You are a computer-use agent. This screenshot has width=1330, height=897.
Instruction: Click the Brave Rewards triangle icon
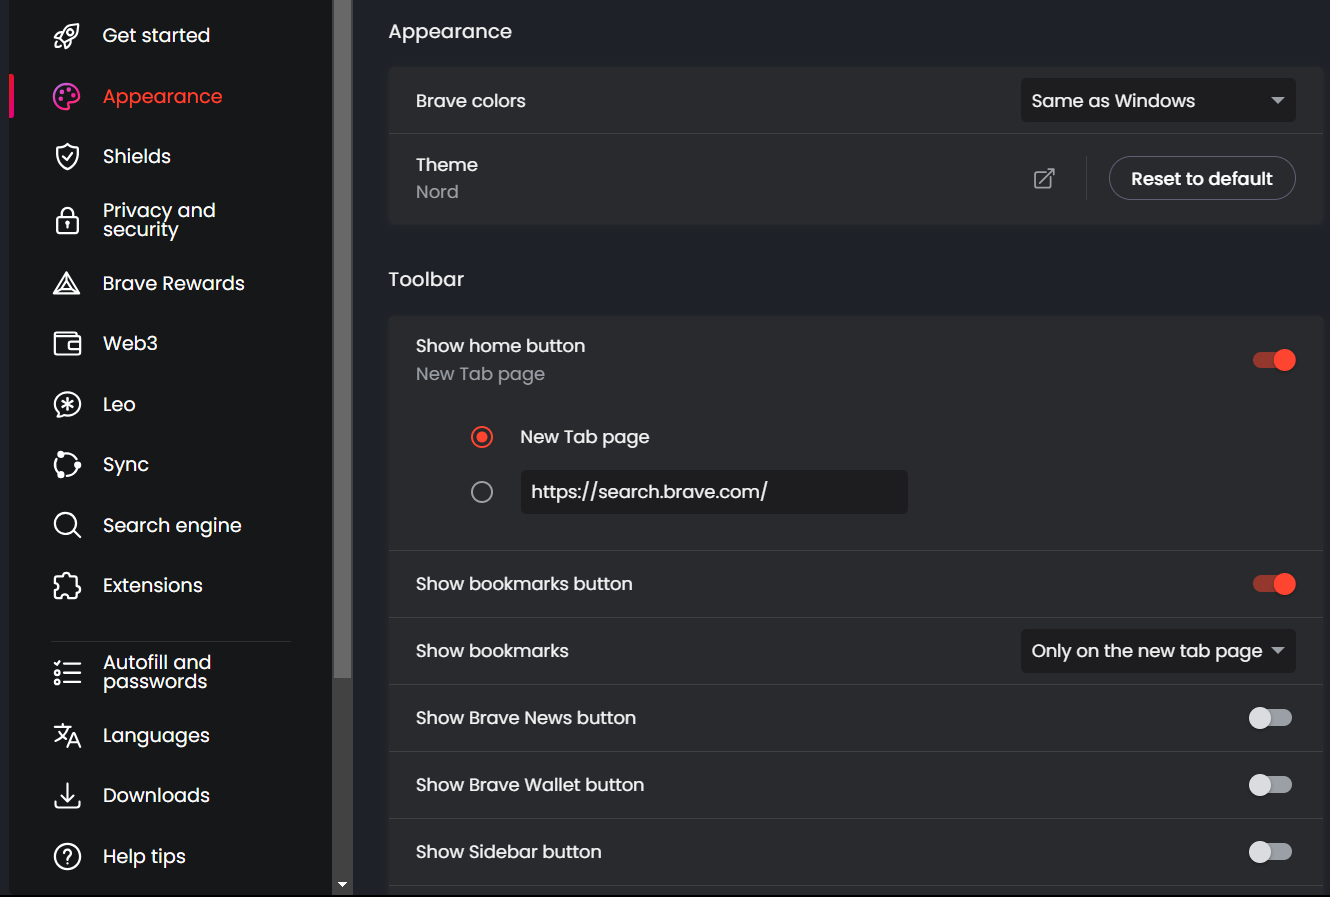pyautogui.click(x=67, y=284)
